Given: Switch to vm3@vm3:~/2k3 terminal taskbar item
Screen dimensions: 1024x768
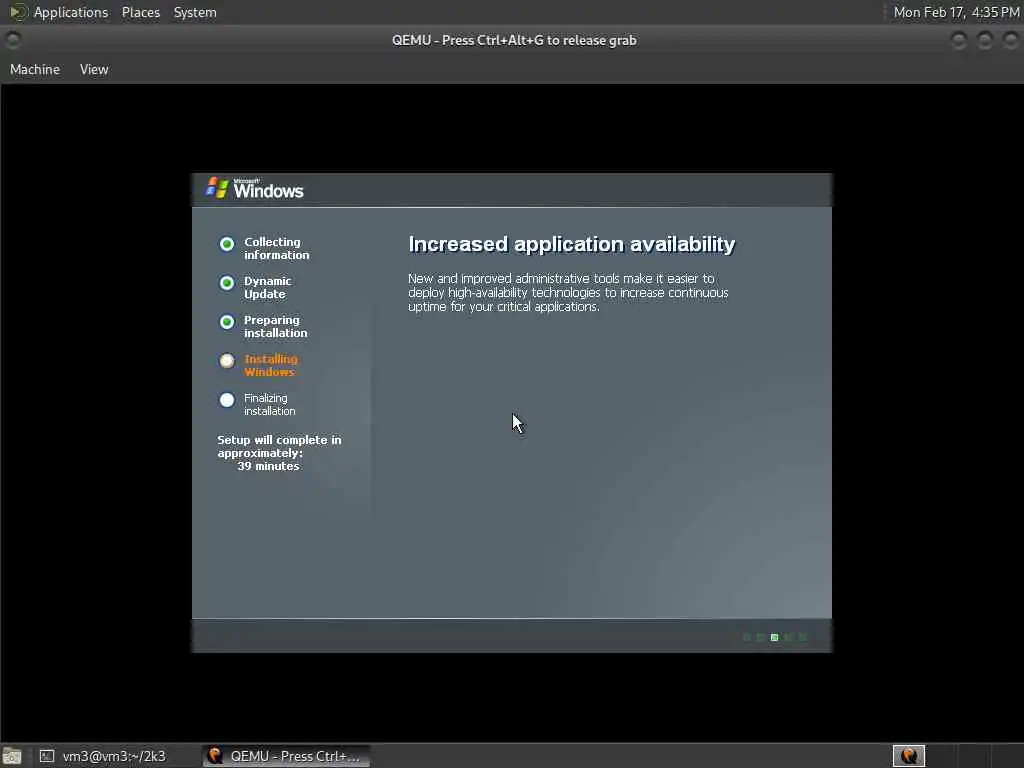Looking at the screenshot, I should (103, 756).
